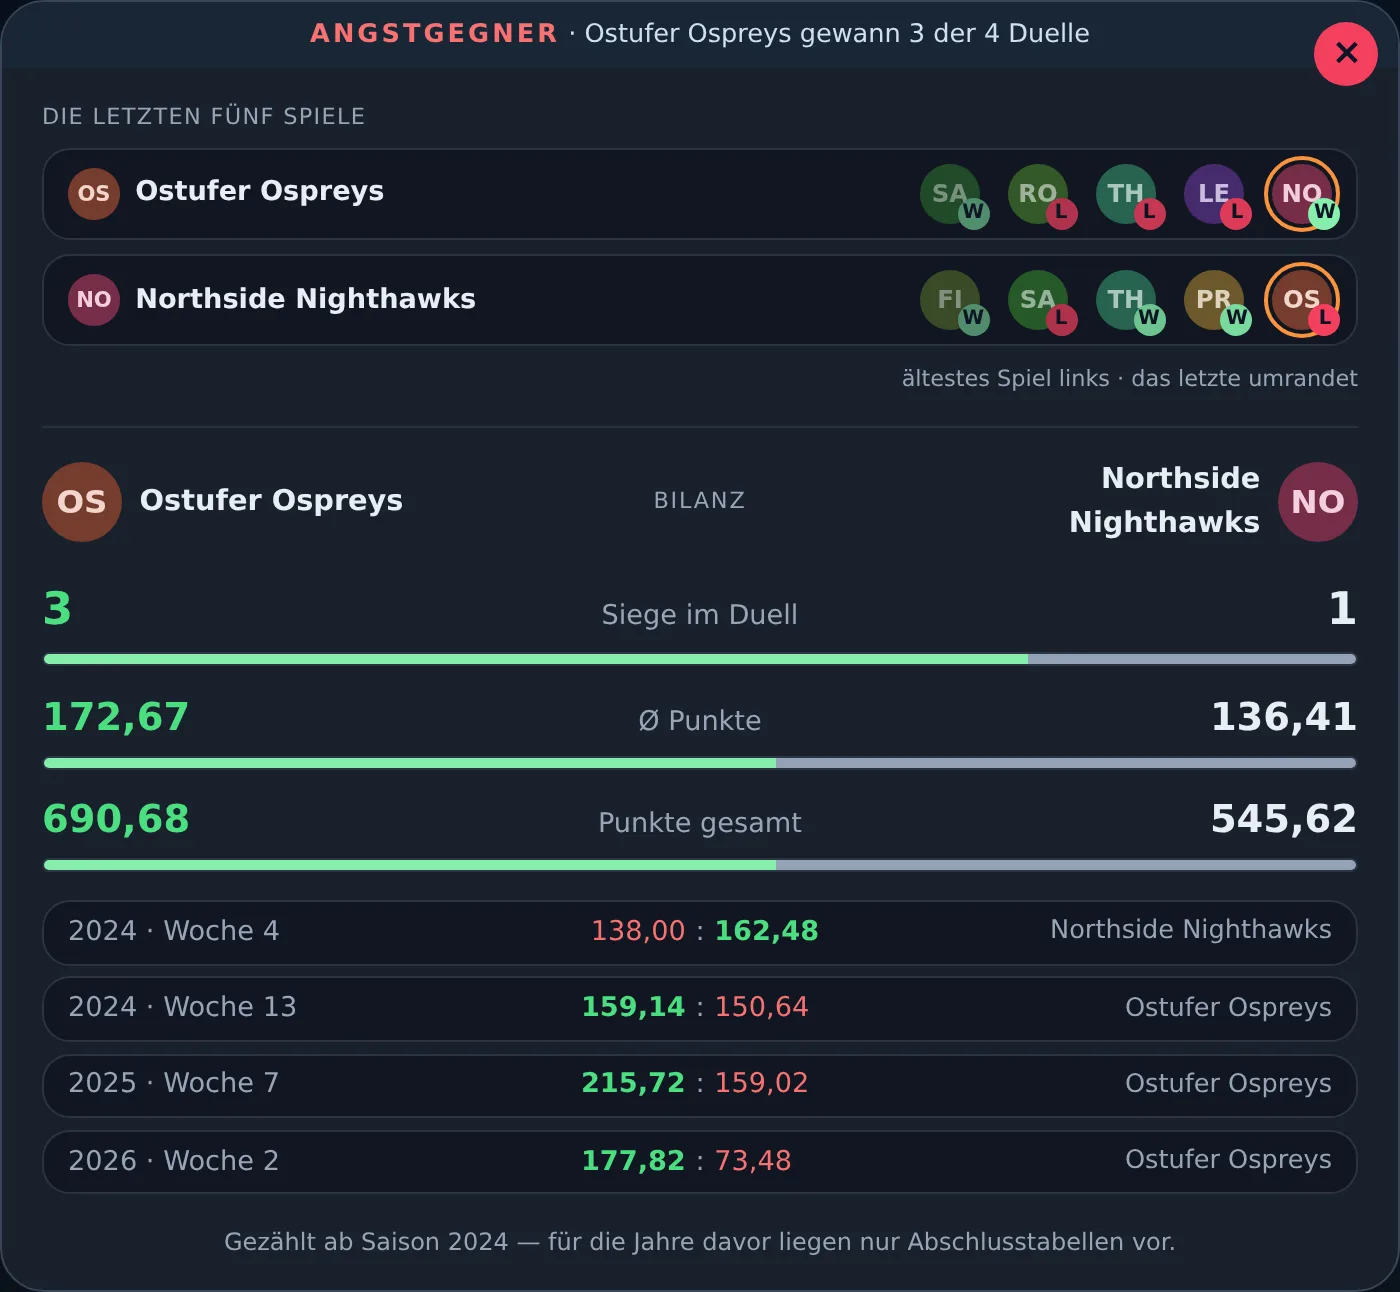Click the score 215,72 in Woche 7 row
The width and height of the screenshot is (1400, 1292).
coord(634,1083)
